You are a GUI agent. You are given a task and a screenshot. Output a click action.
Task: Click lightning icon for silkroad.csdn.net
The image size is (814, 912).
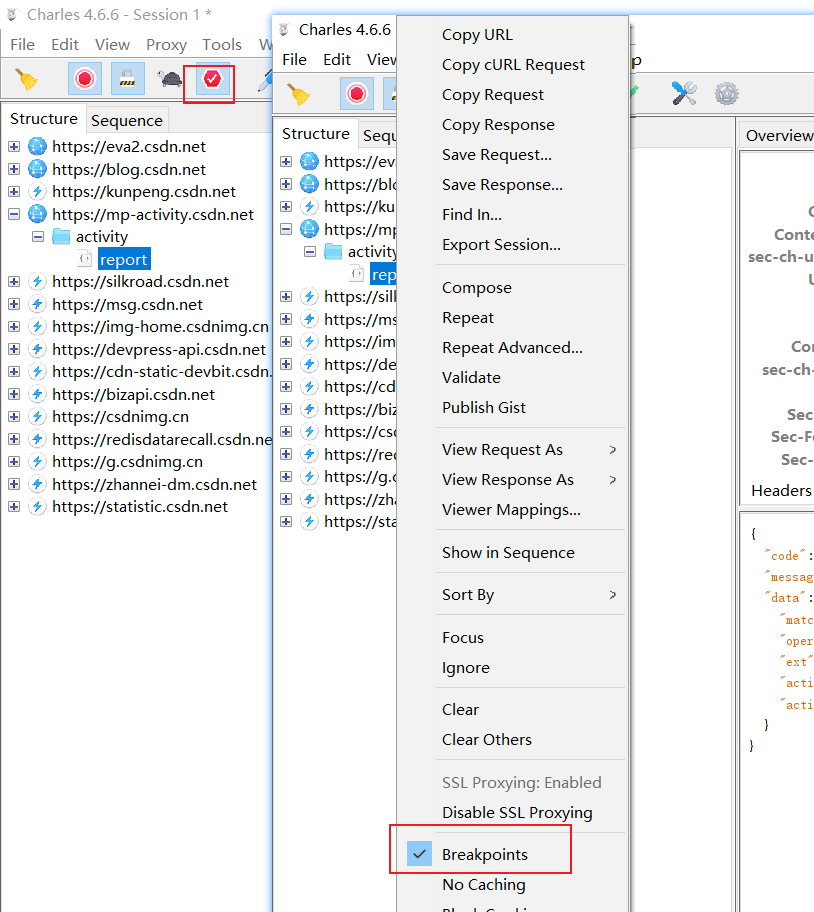[37, 282]
